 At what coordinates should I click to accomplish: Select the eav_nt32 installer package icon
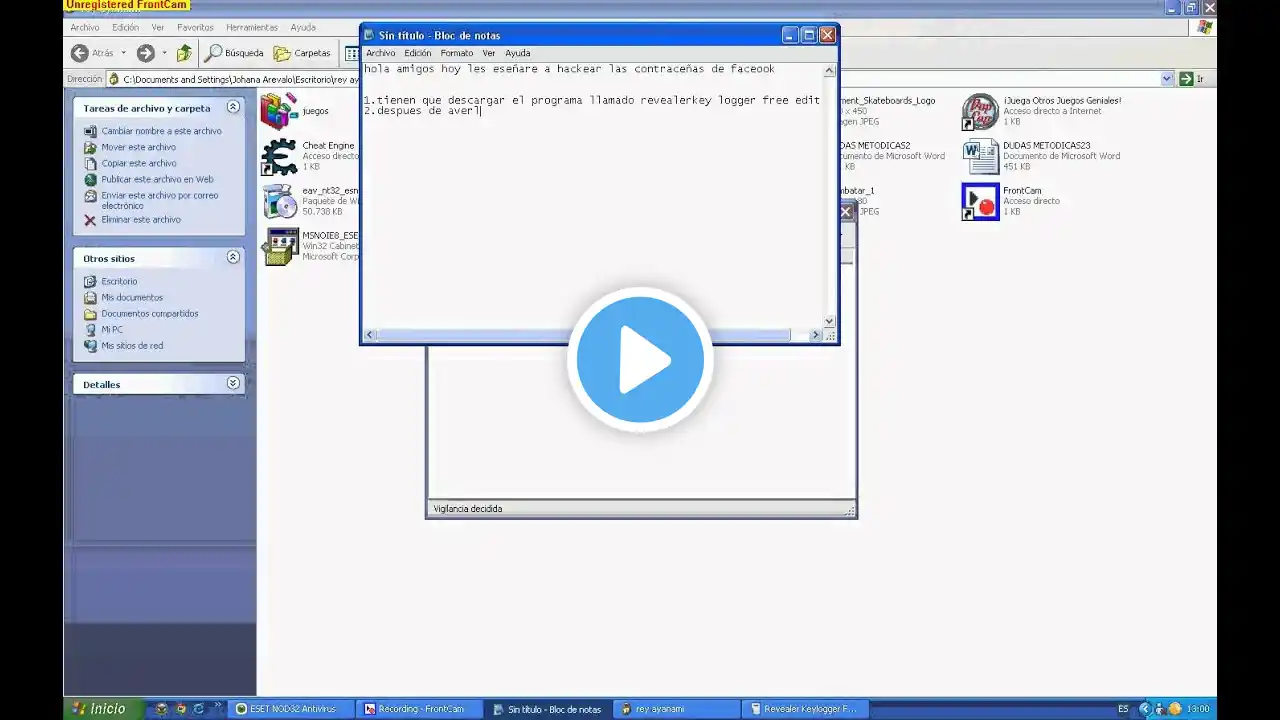[x=279, y=201]
